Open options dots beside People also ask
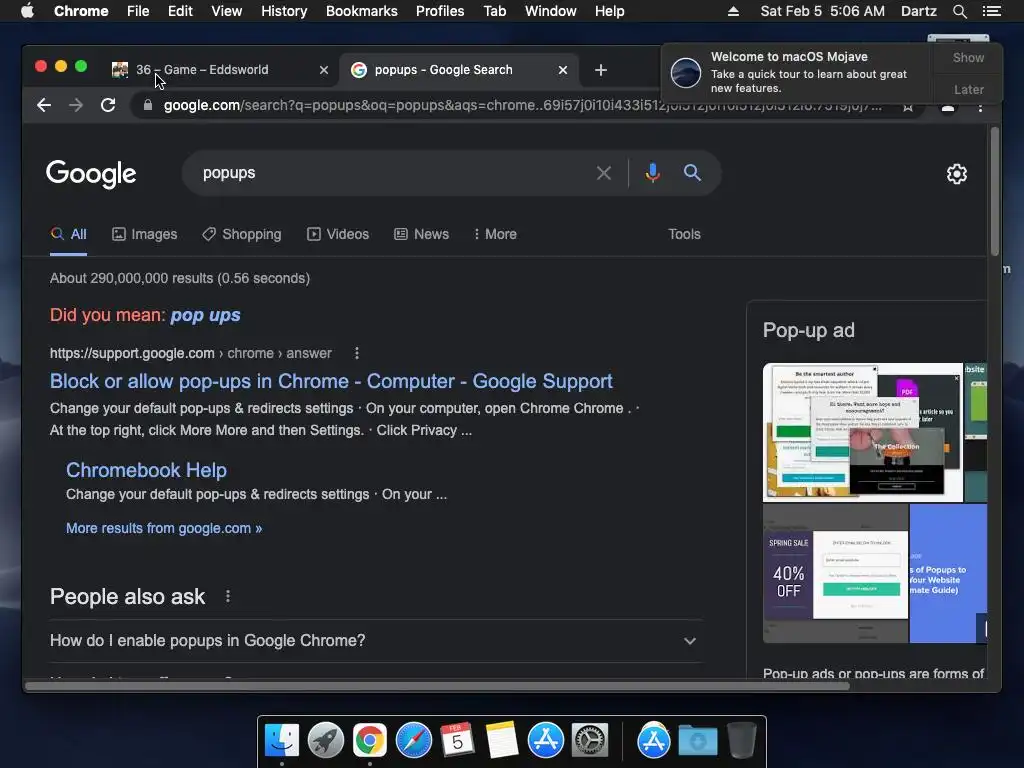Image resolution: width=1024 pixels, height=768 pixels. (x=228, y=596)
